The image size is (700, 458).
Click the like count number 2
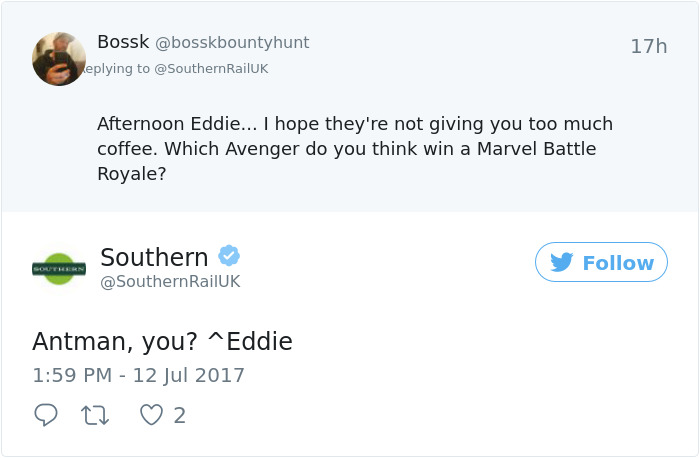point(180,415)
